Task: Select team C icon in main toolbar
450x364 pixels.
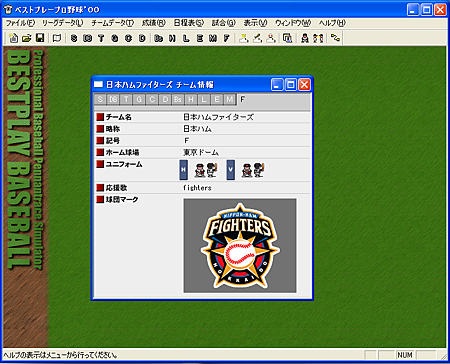Action: (128, 38)
